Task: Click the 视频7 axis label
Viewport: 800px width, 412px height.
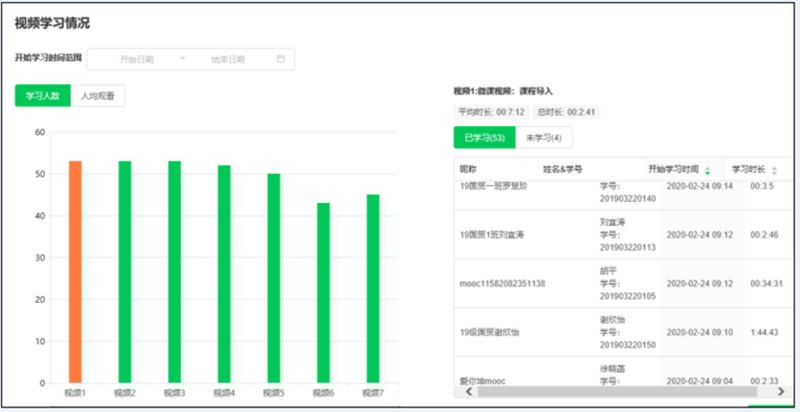Action: (373, 393)
